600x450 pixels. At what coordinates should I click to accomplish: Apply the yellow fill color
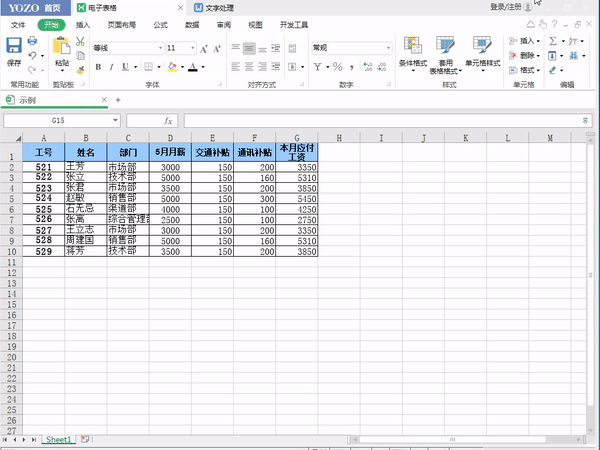[173, 67]
